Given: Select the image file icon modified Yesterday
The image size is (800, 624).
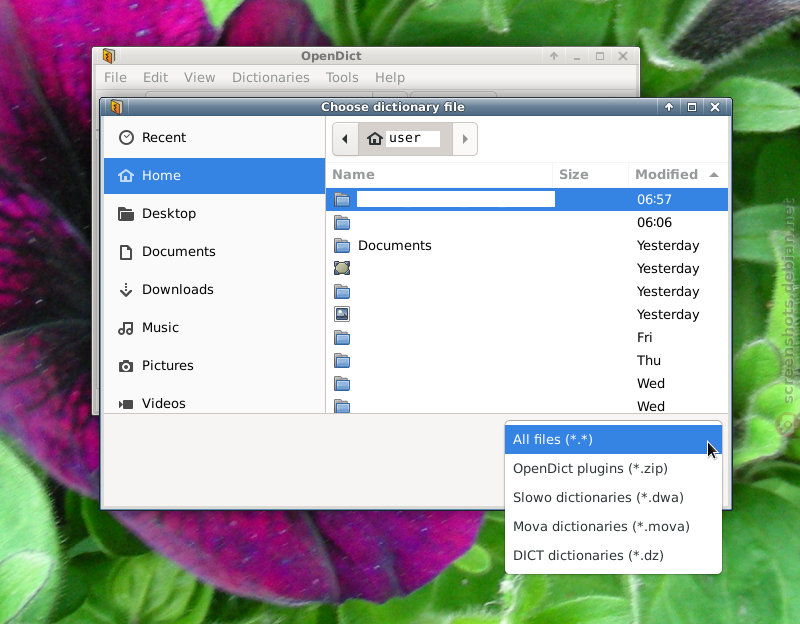Looking at the screenshot, I should pyautogui.click(x=342, y=314).
